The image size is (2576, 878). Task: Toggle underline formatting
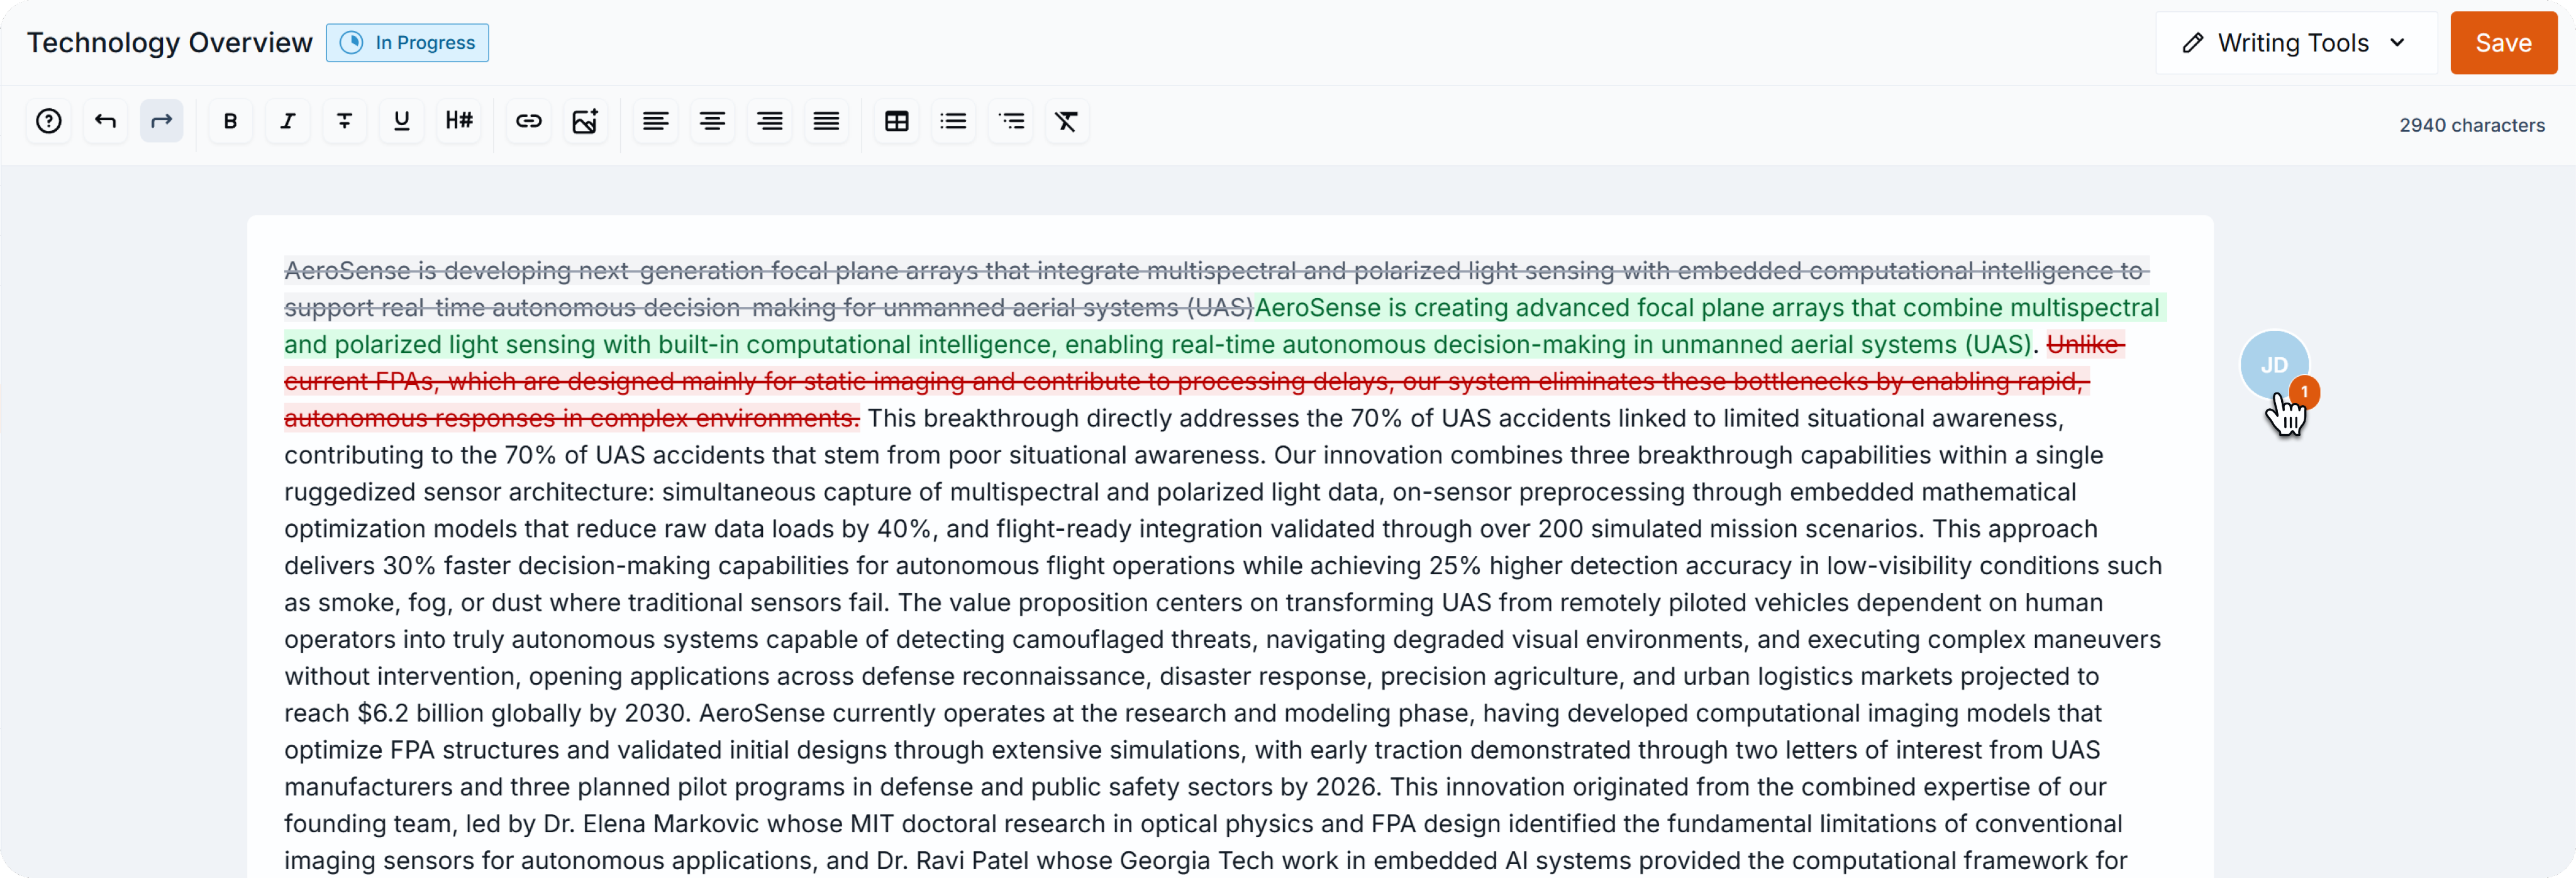coord(402,122)
